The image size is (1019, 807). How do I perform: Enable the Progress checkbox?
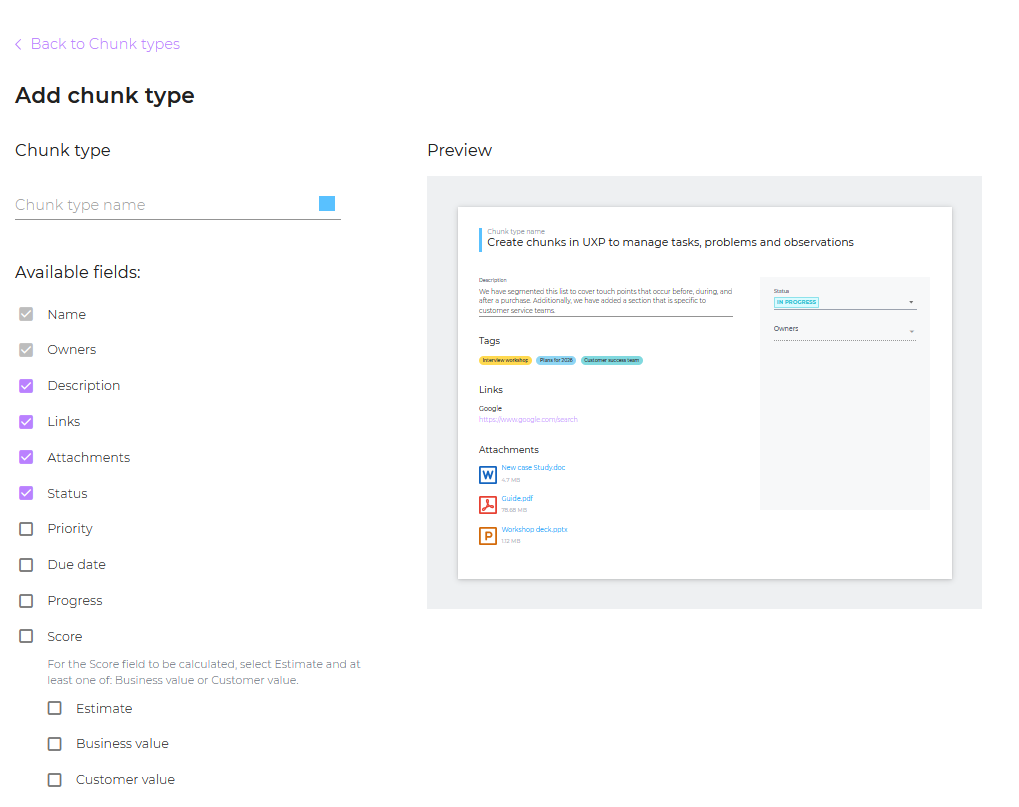click(x=26, y=601)
